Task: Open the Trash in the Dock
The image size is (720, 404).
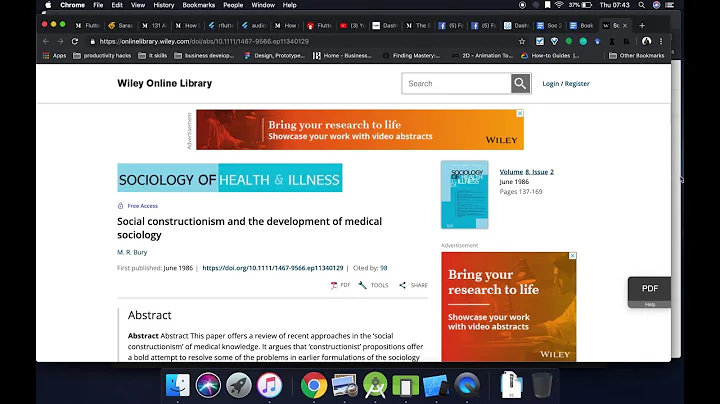Action: pyautogui.click(x=542, y=385)
